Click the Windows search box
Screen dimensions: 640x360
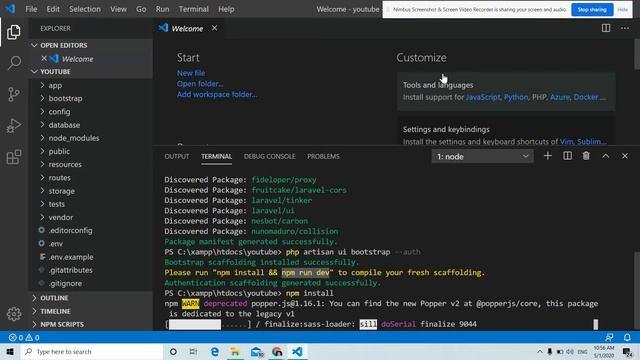[x=92, y=351]
